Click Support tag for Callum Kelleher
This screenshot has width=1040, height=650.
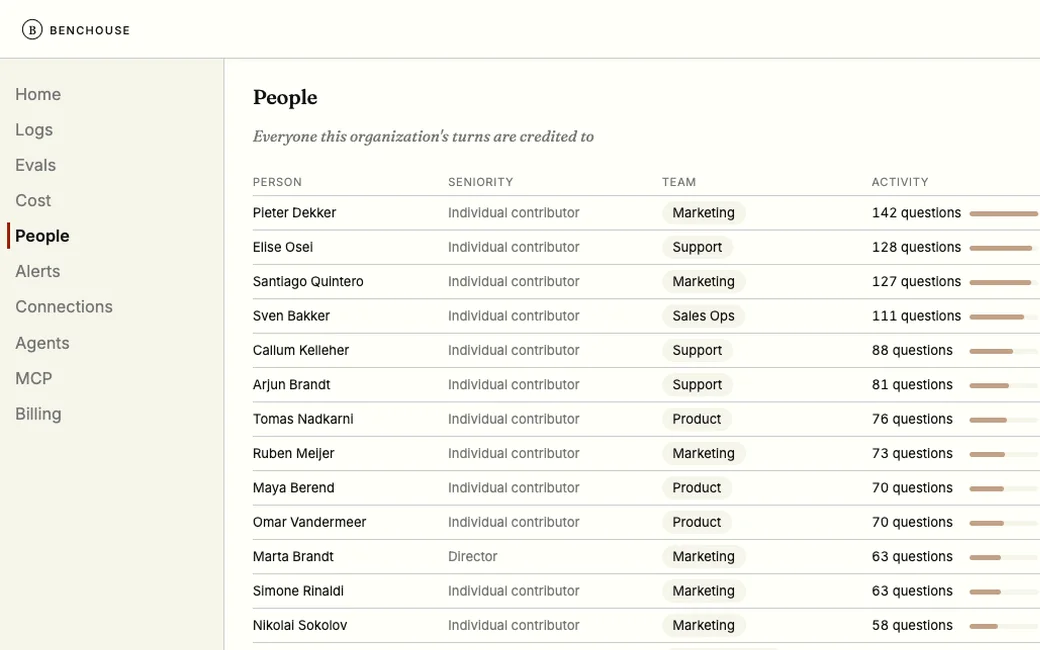(697, 350)
